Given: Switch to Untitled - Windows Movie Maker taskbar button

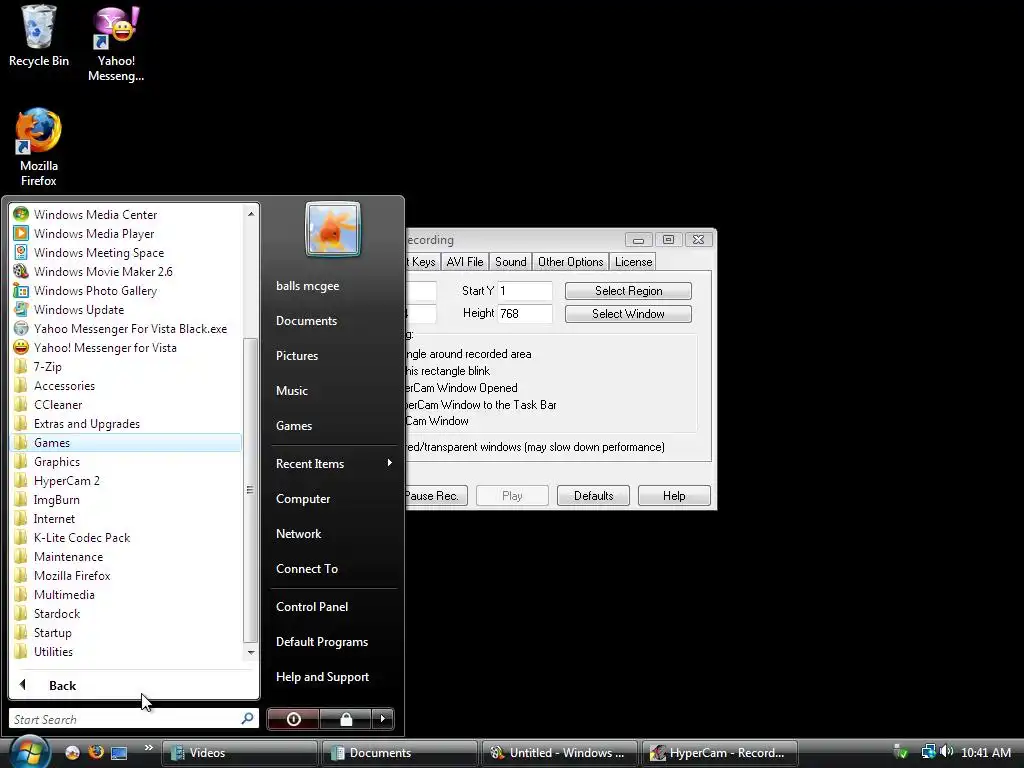Looking at the screenshot, I should coord(559,752).
